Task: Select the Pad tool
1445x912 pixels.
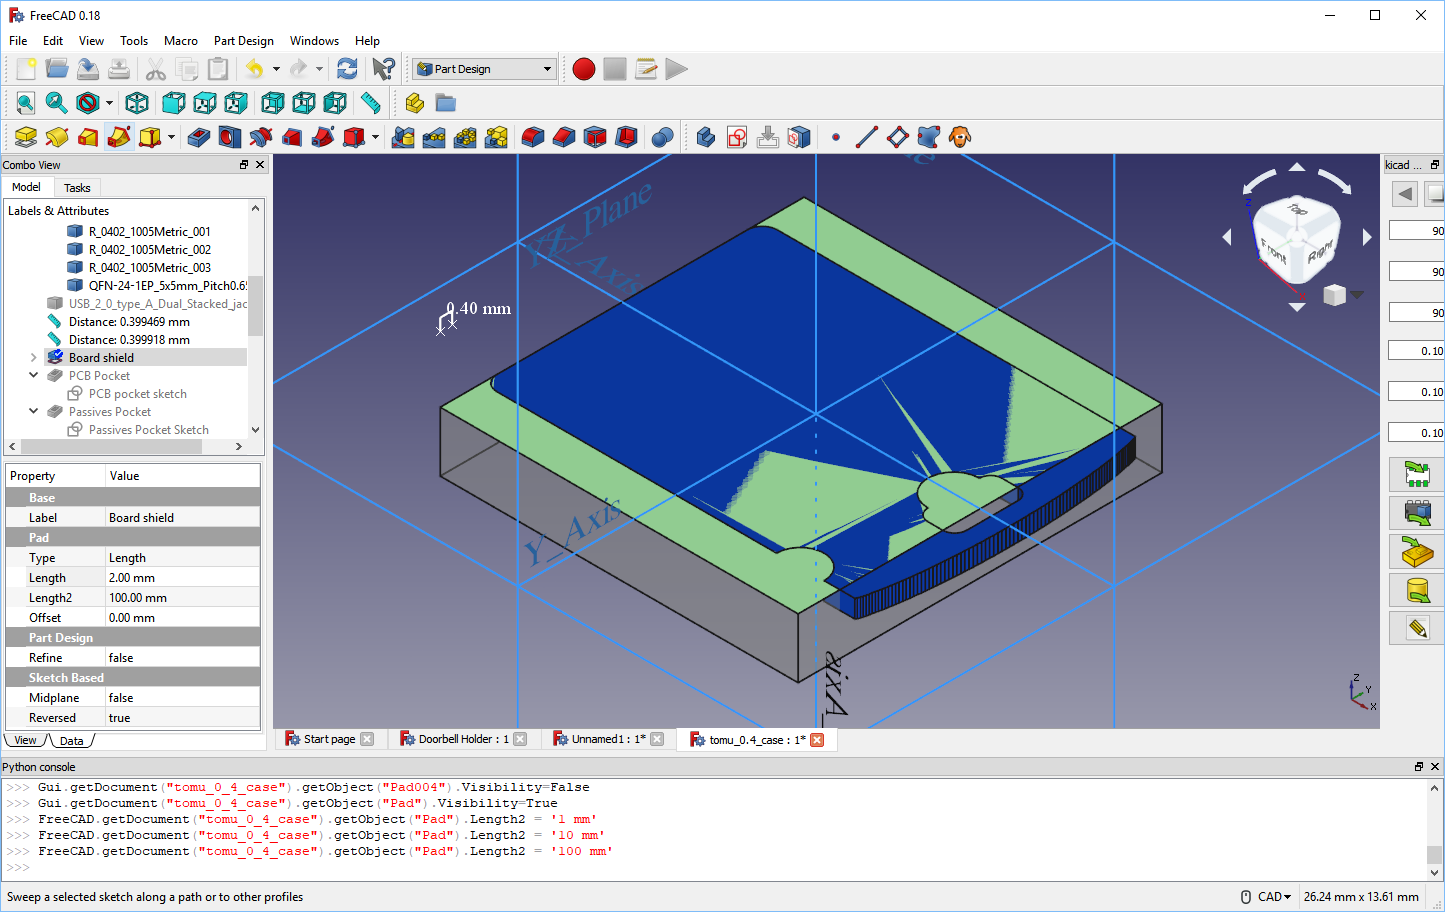Action: [24, 137]
